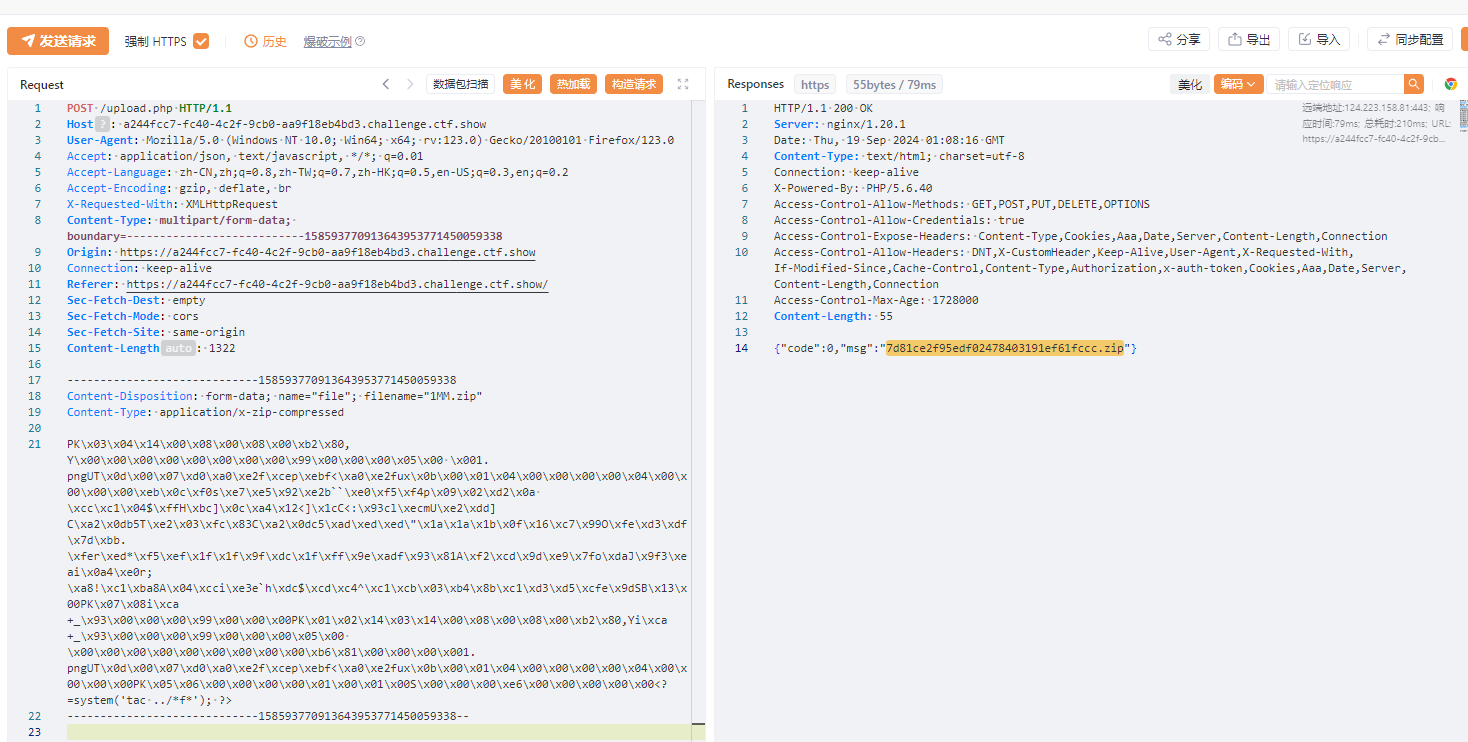Click the 55bytes / 79ms response tag
Viewport: 1468px width, 742px height.
(894, 84)
